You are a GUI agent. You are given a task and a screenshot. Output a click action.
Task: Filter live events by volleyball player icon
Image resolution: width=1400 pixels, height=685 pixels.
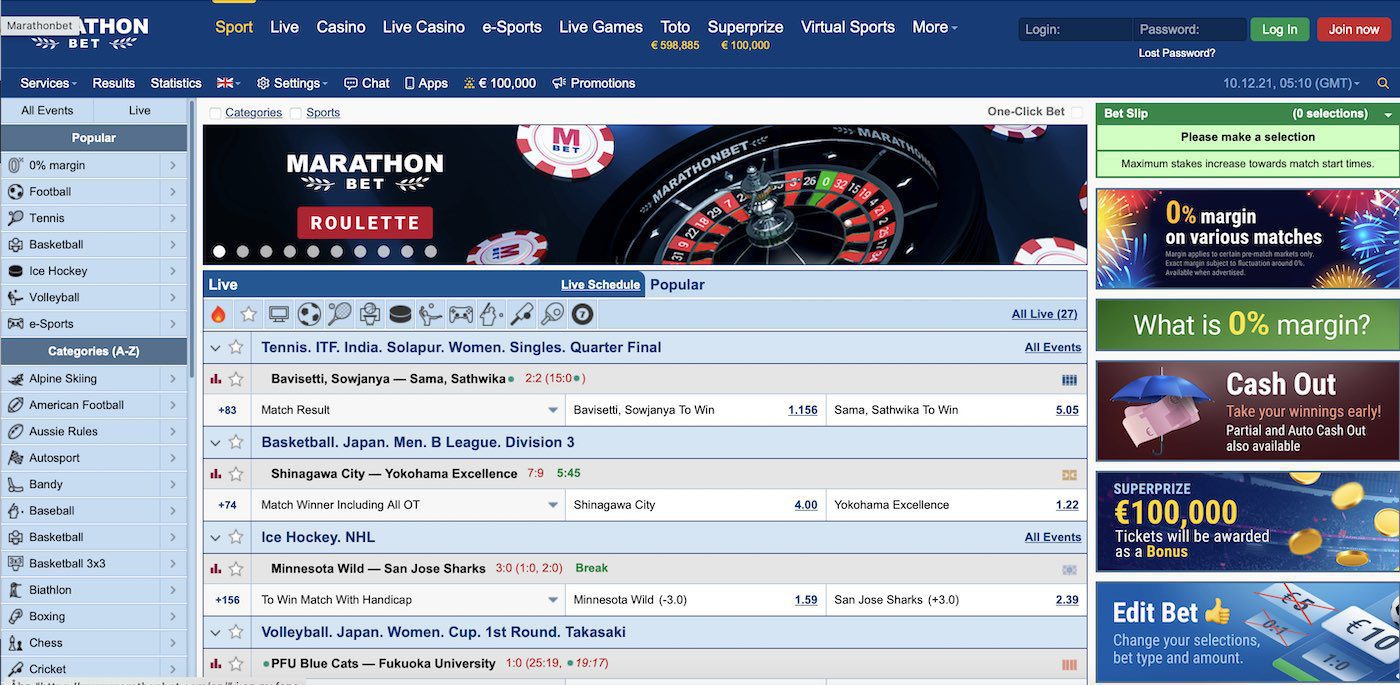tap(430, 314)
